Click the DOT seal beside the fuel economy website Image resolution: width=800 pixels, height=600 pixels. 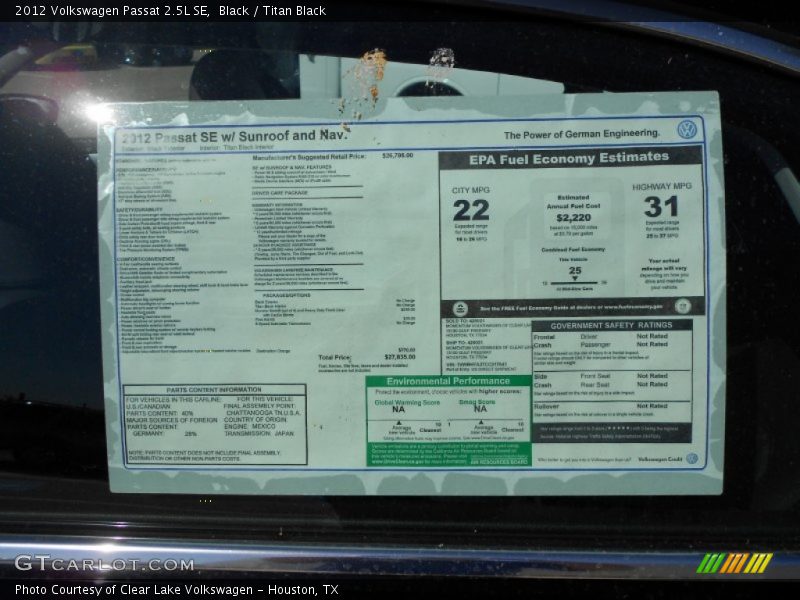pyautogui.click(x=683, y=306)
